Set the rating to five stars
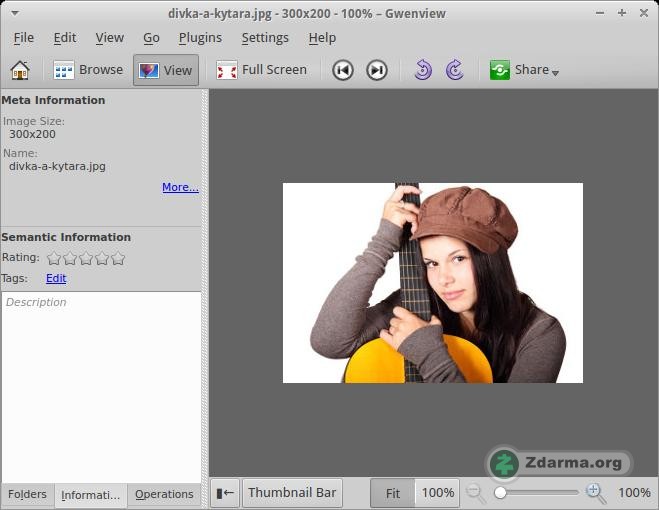The image size is (659, 510). [118, 258]
